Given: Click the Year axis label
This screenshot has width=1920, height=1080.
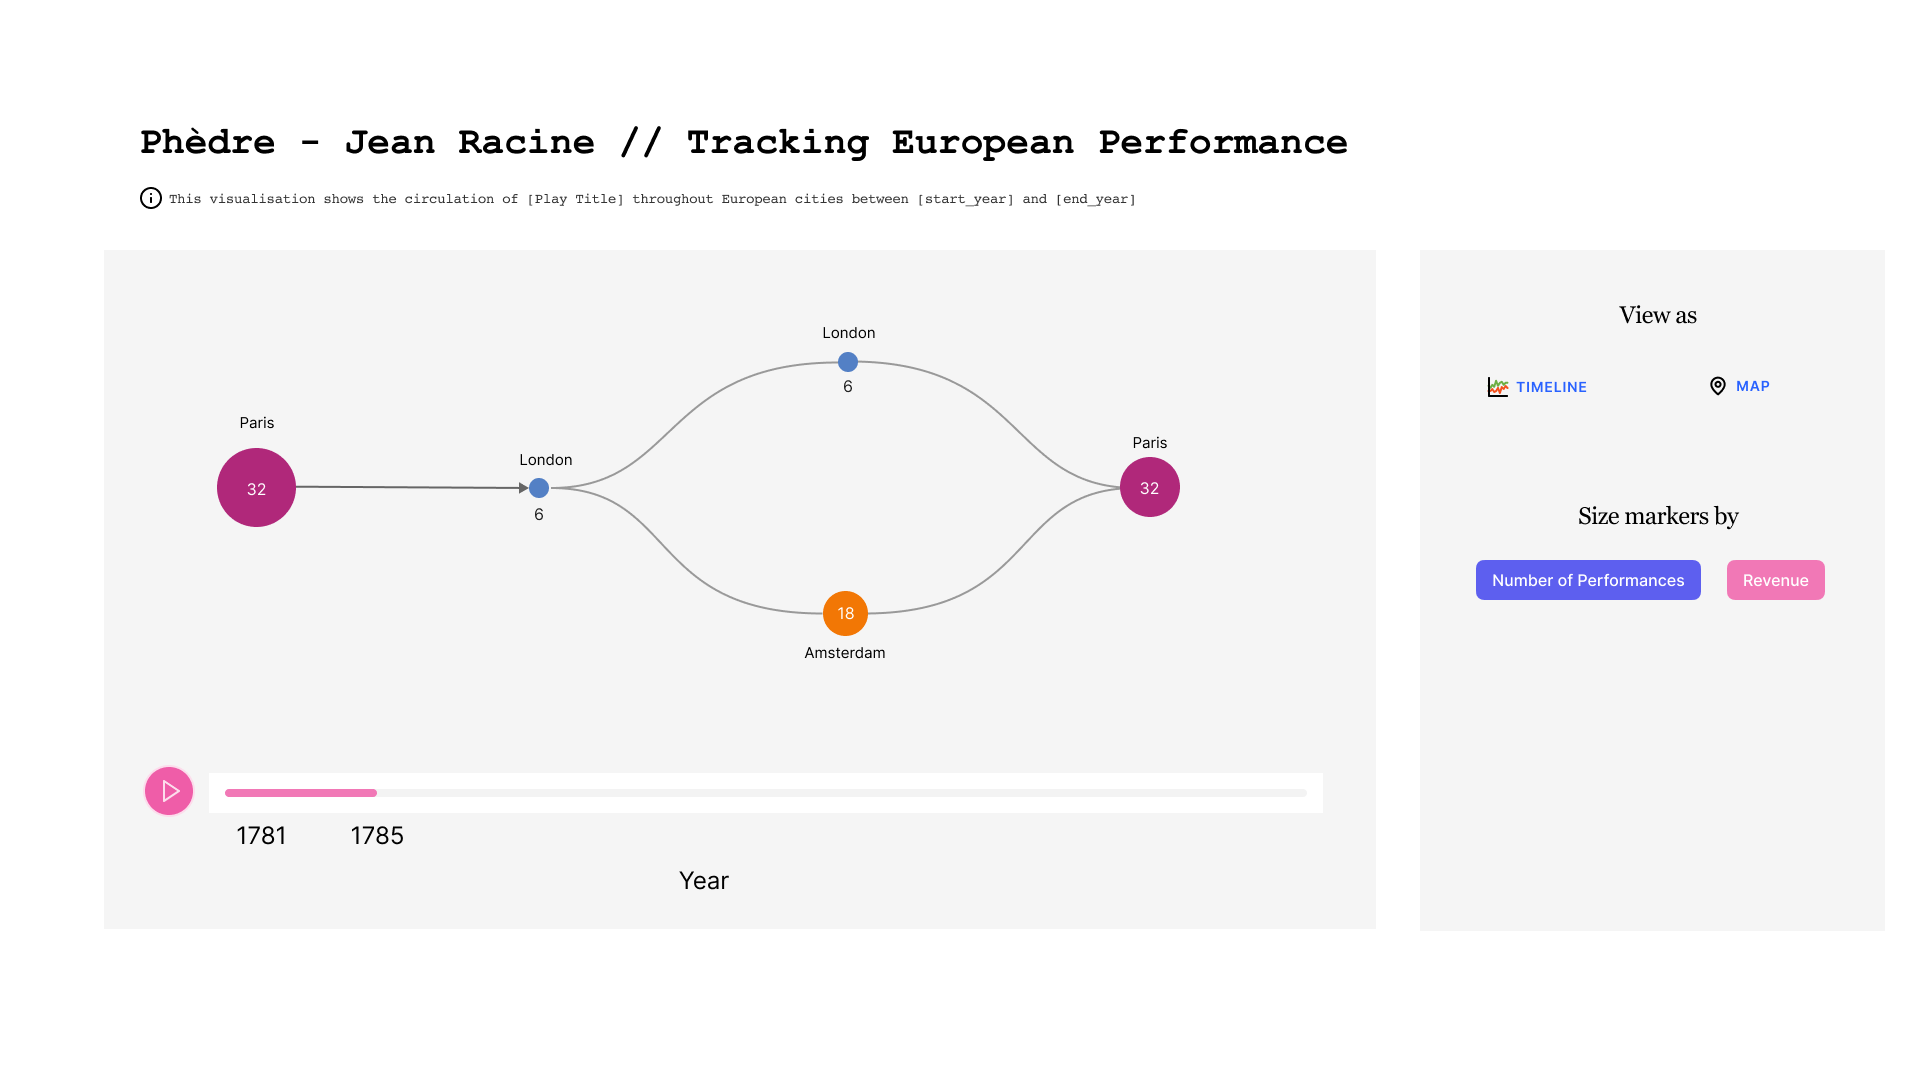Looking at the screenshot, I should pyautogui.click(x=704, y=880).
